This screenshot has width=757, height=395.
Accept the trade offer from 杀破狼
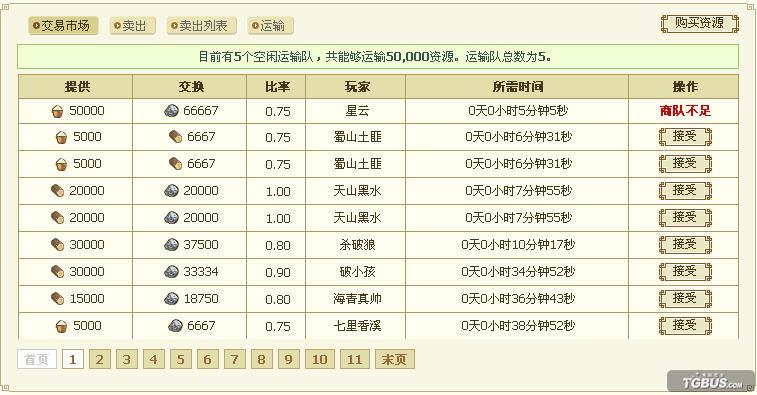[x=685, y=245]
